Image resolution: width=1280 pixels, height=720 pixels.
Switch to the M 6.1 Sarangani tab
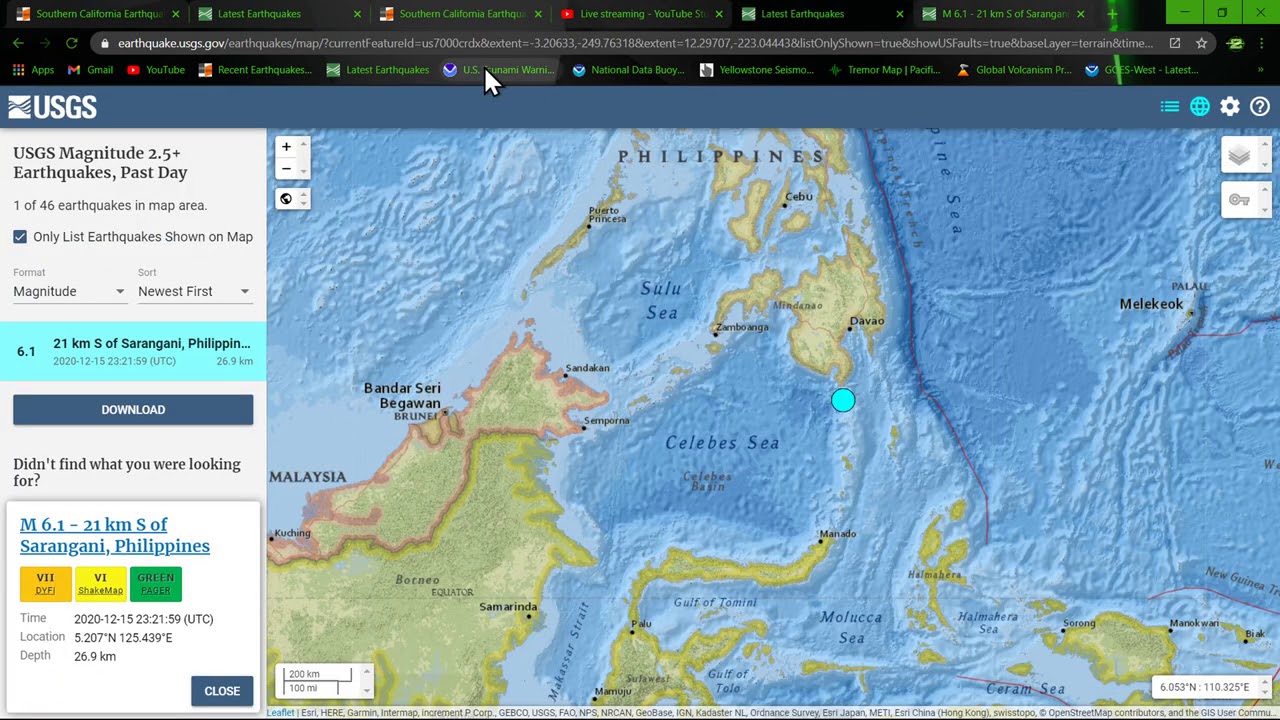1004,14
